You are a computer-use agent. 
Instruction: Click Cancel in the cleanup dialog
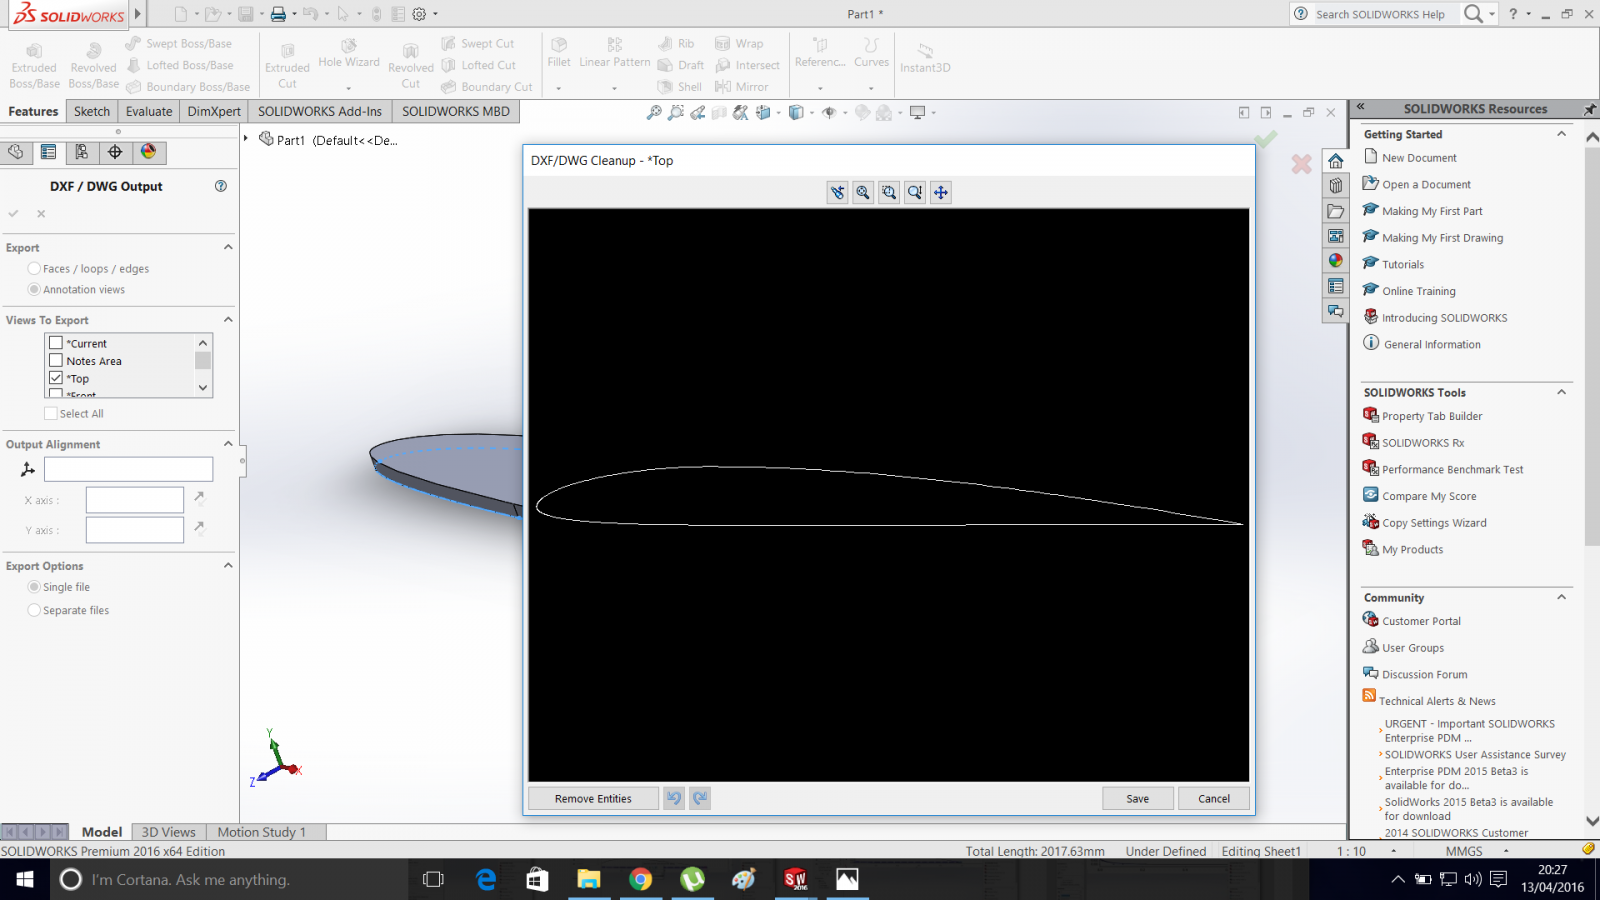(x=1214, y=798)
